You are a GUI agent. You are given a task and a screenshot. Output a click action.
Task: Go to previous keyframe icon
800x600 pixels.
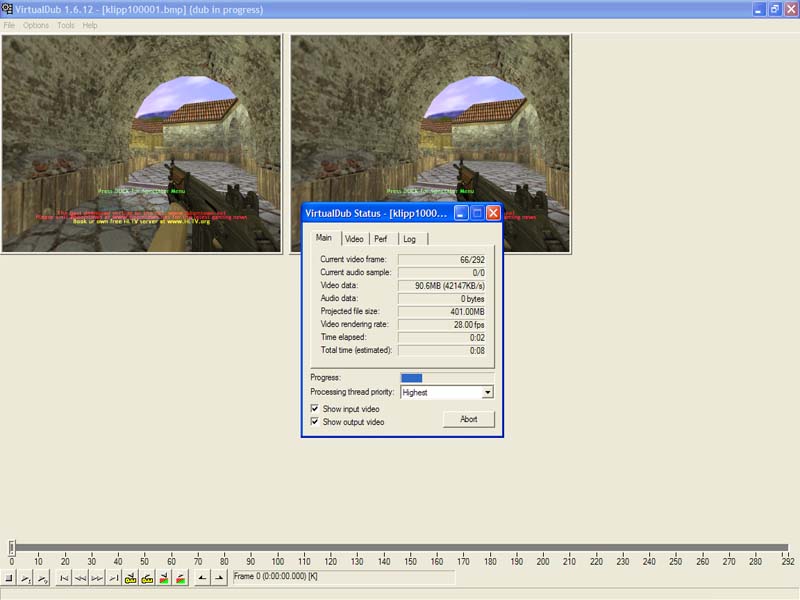(131, 578)
